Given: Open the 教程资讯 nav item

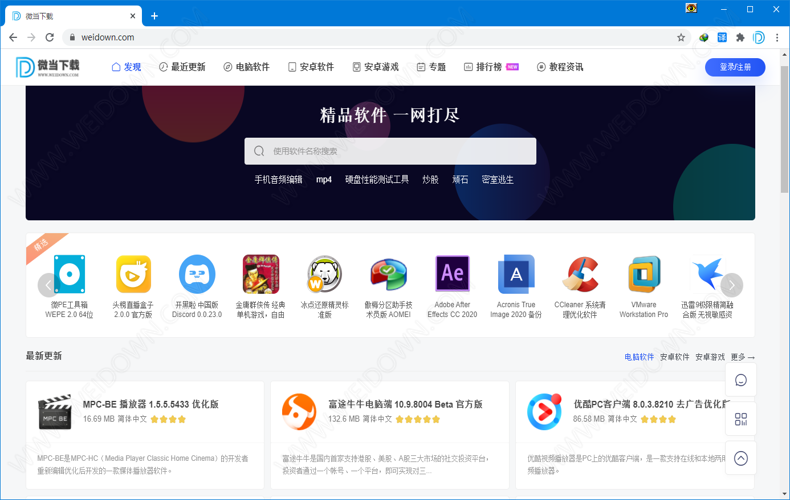Looking at the screenshot, I should click(x=560, y=67).
